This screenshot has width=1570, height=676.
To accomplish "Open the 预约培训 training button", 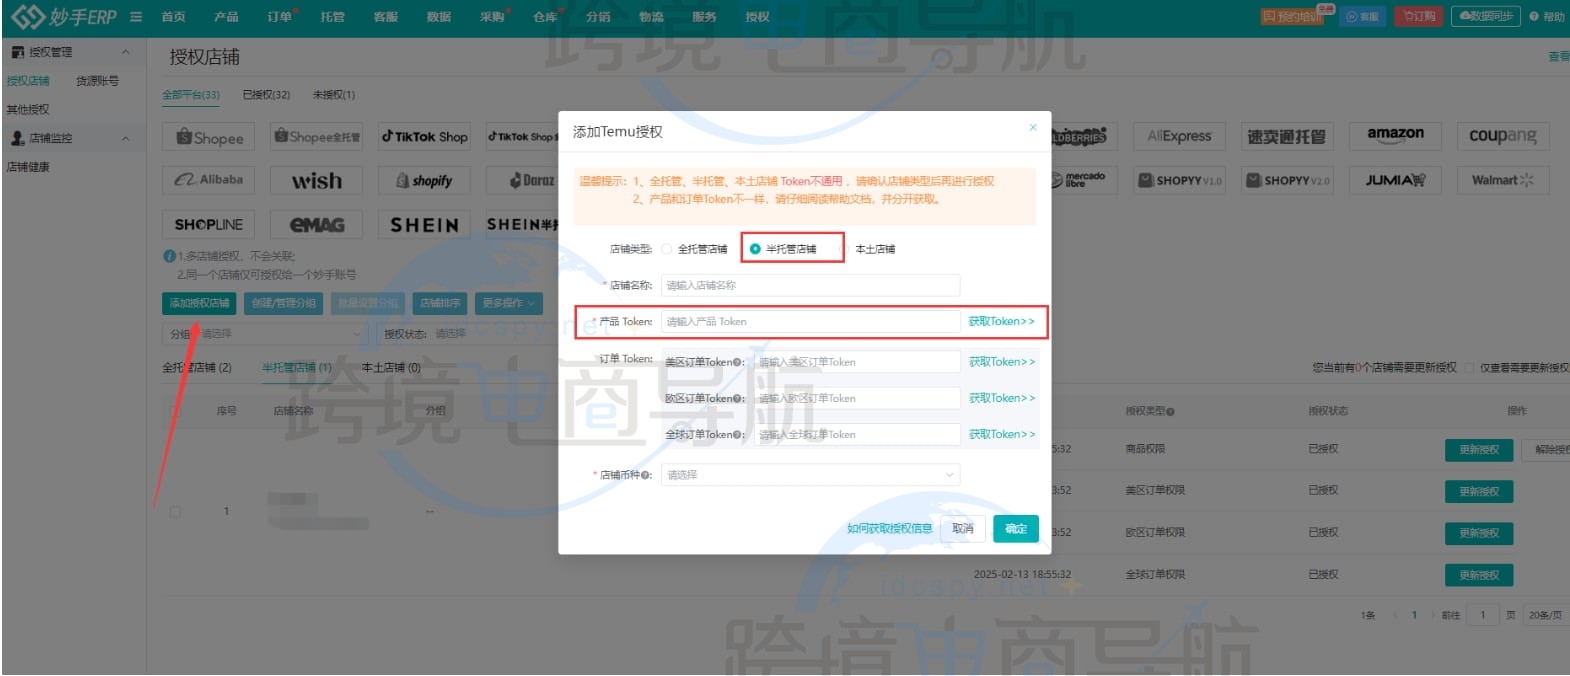I will [1293, 16].
